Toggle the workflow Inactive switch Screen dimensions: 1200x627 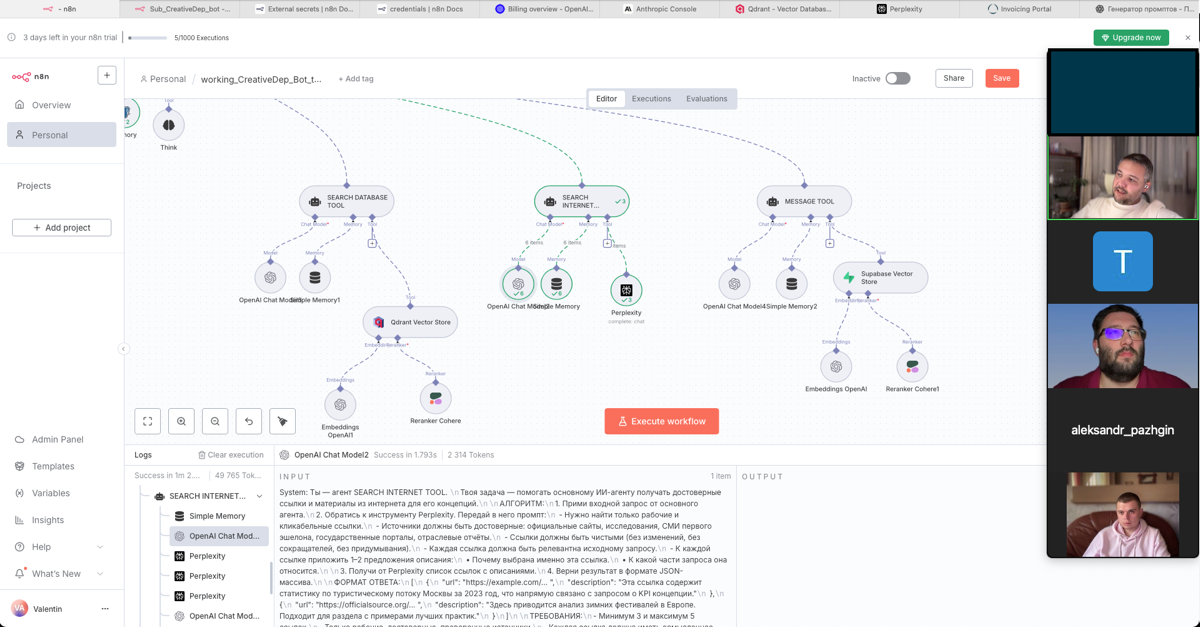click(x=898, y=78)
